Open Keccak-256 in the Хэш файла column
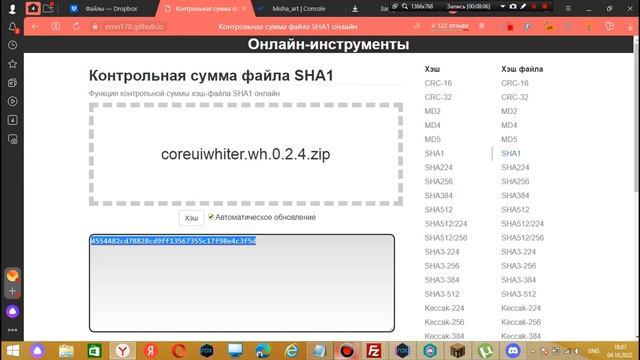 click(x=521, y=322)
